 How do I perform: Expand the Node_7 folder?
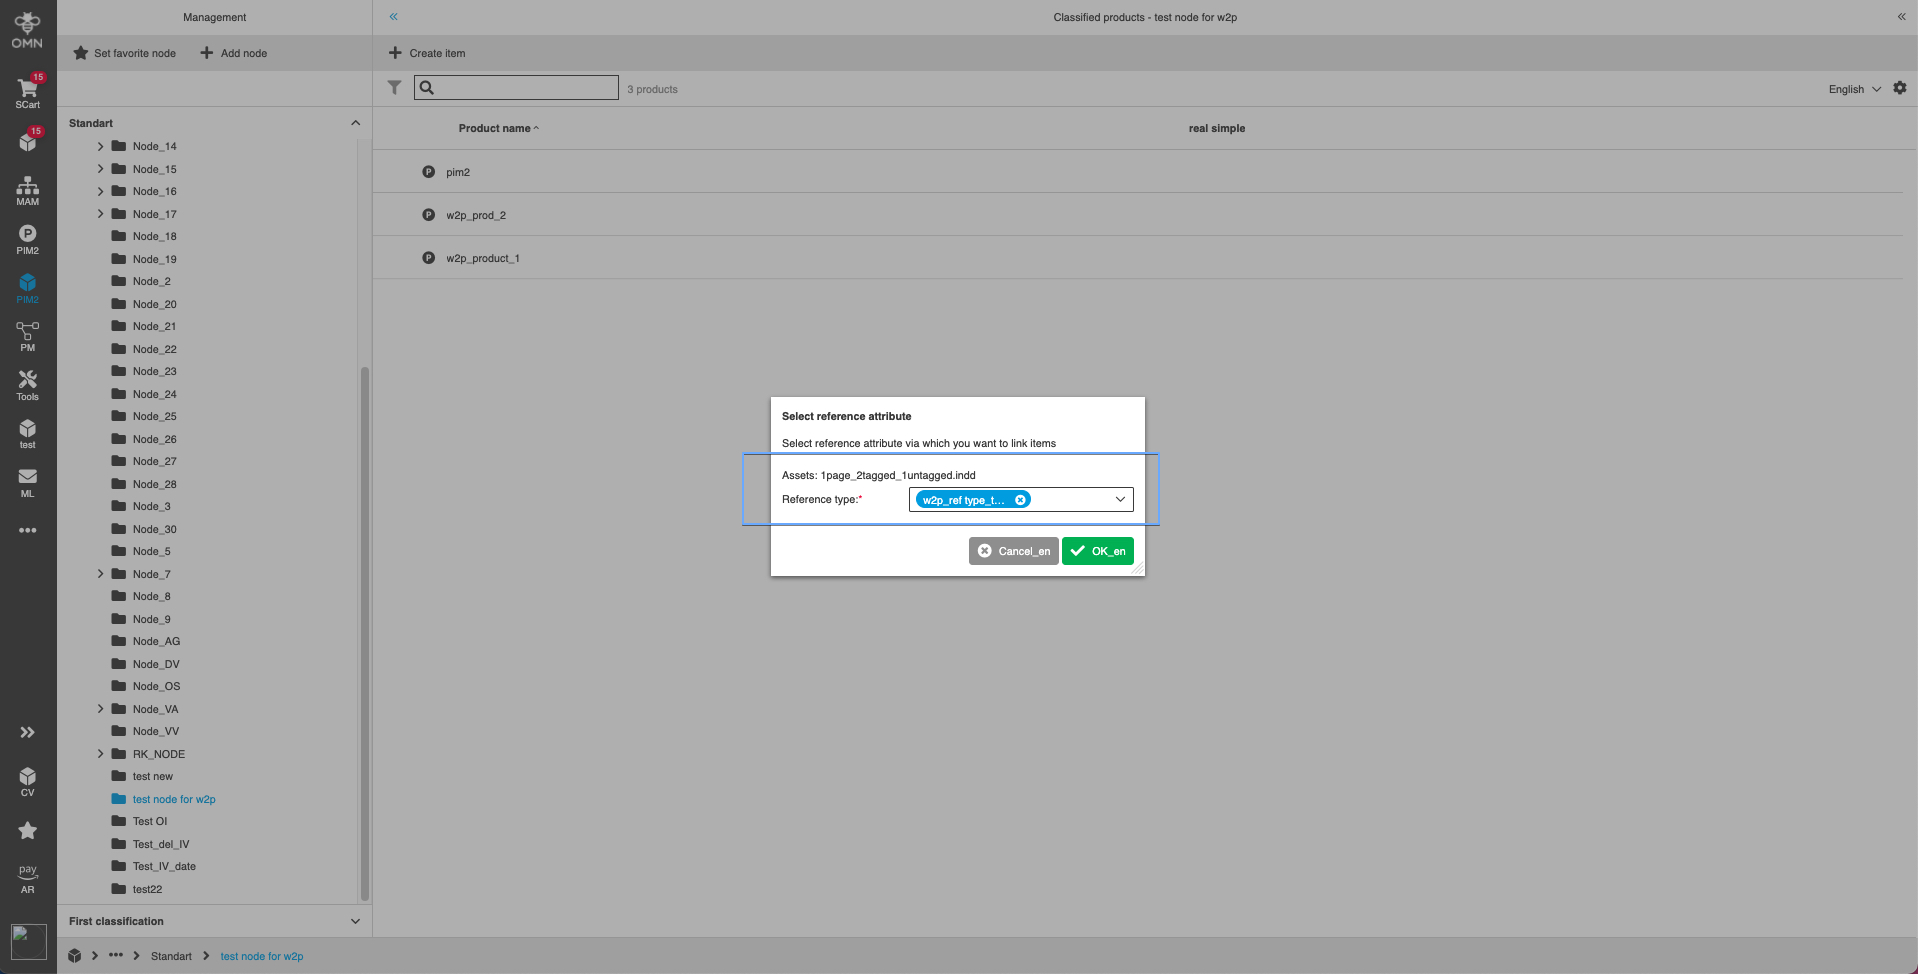(100, 574)
